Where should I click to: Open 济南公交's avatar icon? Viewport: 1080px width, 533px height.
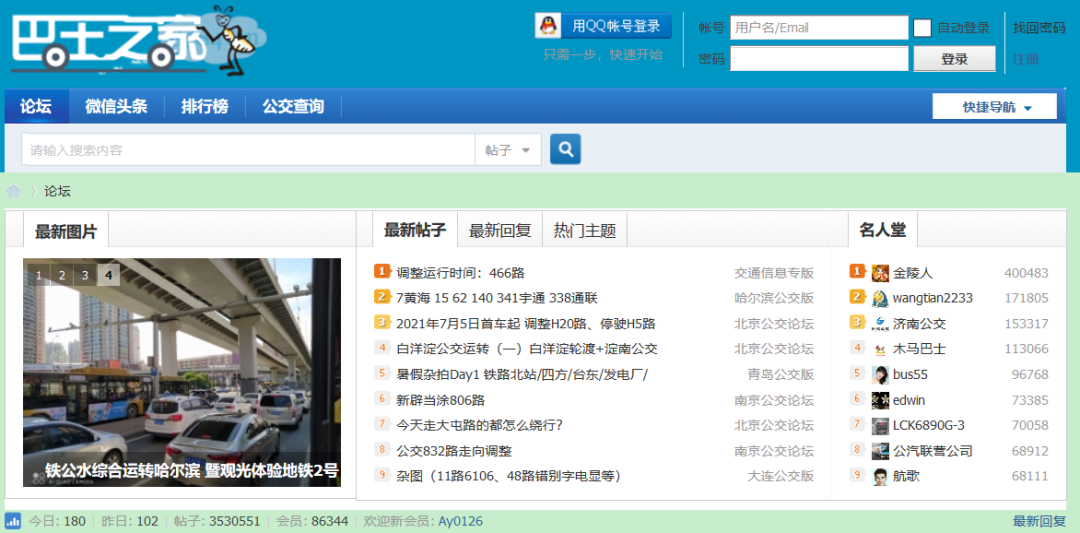(x=880, y=324)
